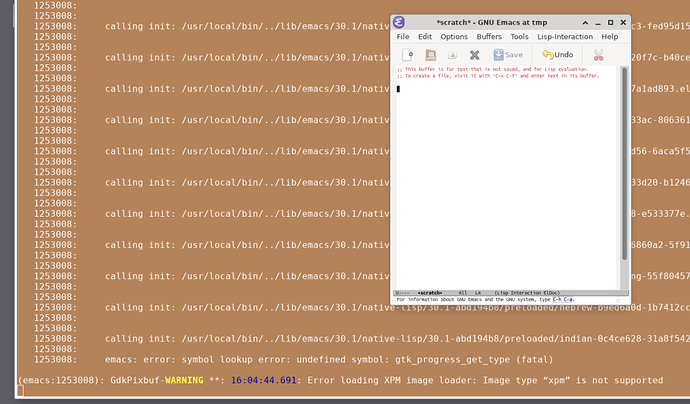Minimize the Emacs window
The height and width of the screenshot is (404, 690).
[x=598, y=22]
